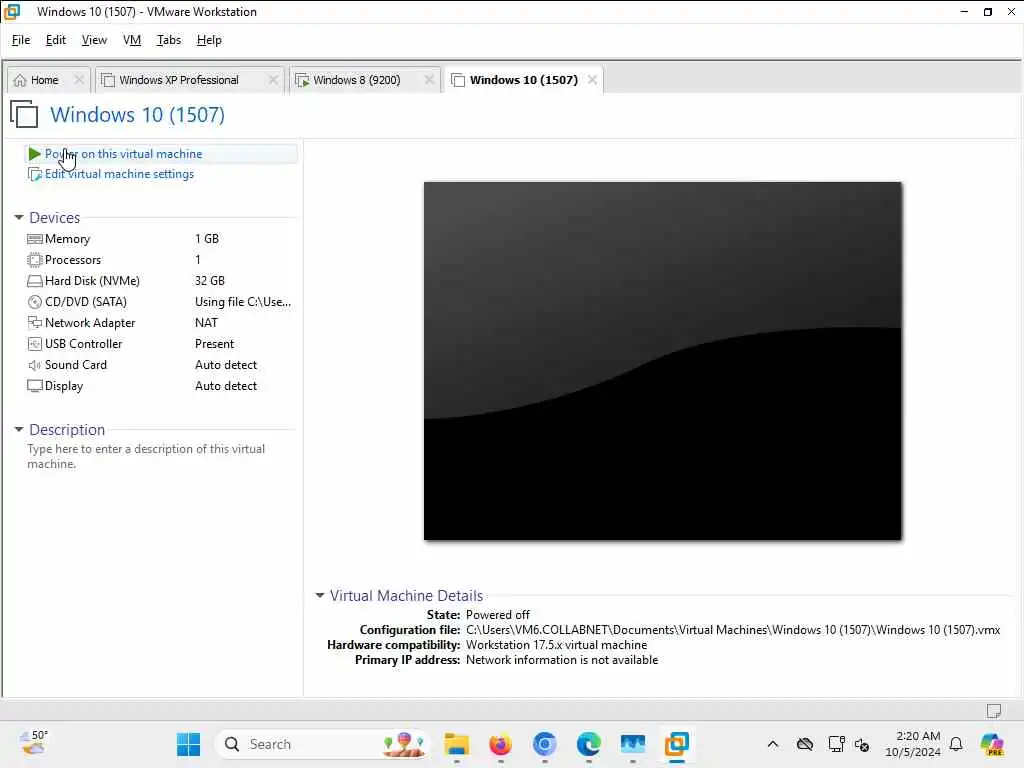Click the Edit virtual machine settings icon
1024x768 pixels.
coord(35,174)
